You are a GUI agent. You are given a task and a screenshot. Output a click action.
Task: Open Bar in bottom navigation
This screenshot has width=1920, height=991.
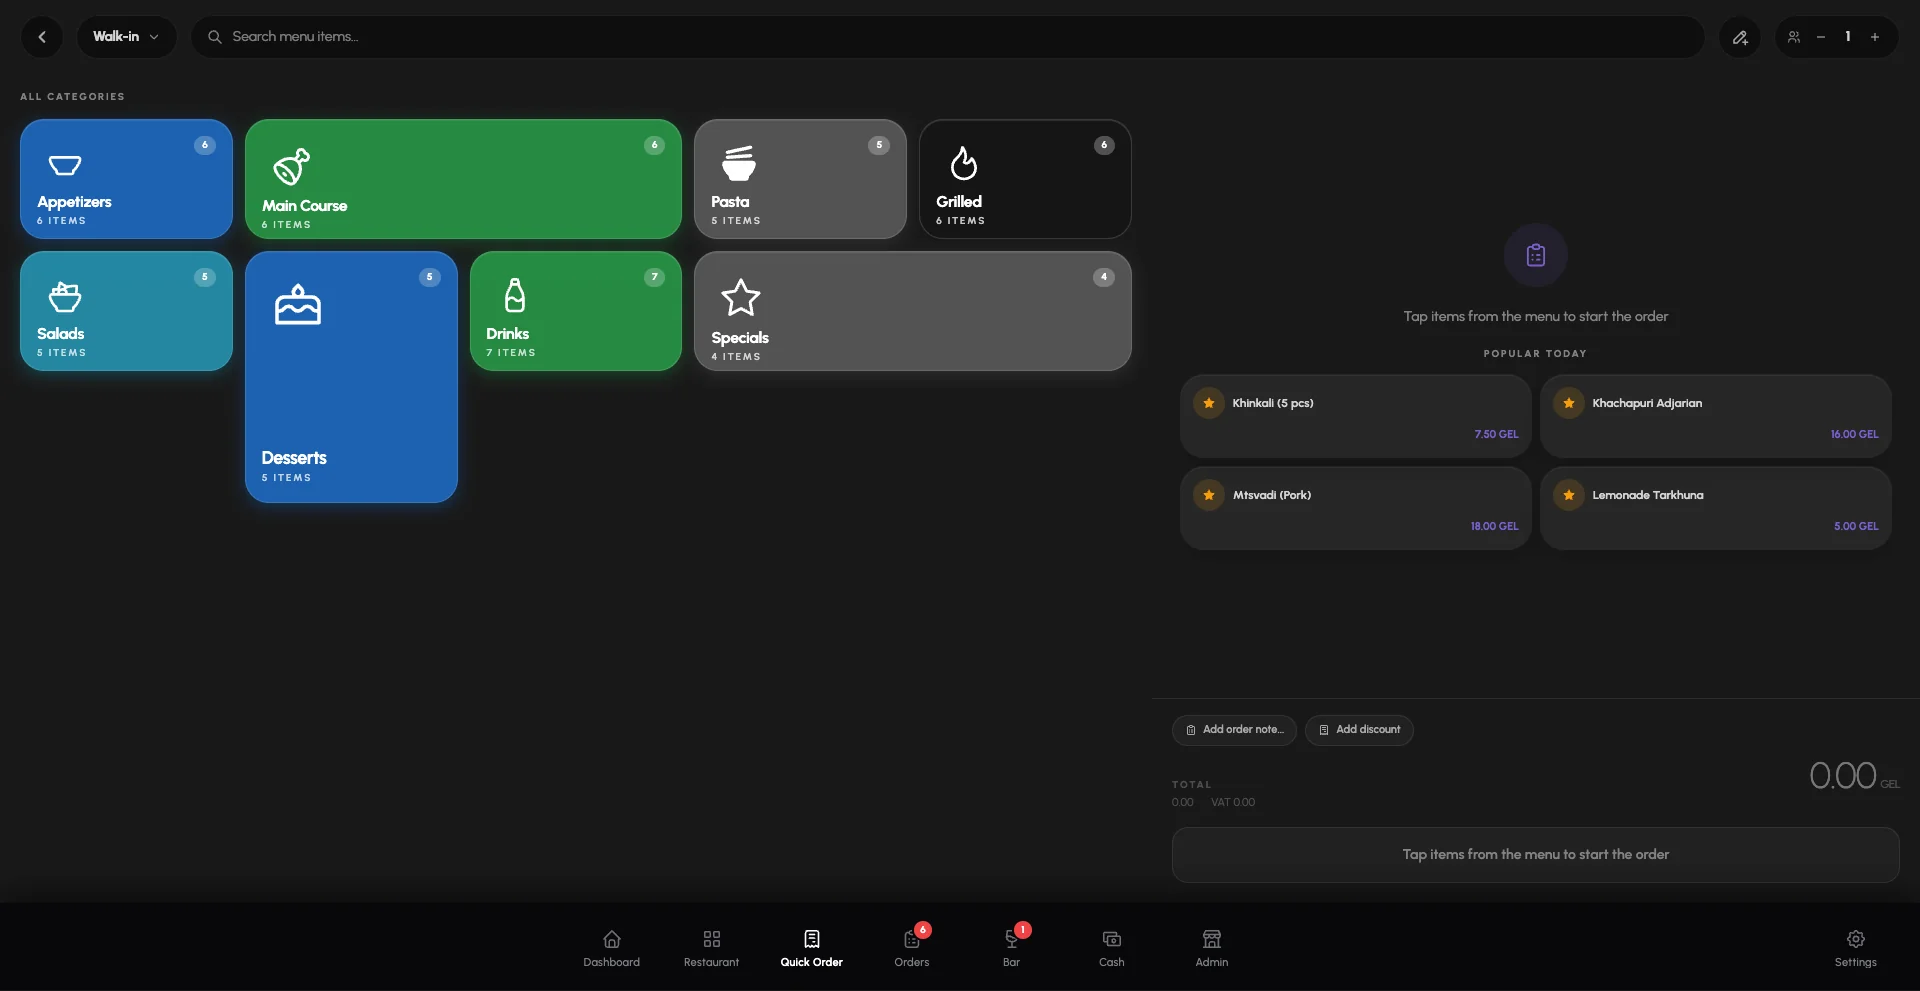1012,948
